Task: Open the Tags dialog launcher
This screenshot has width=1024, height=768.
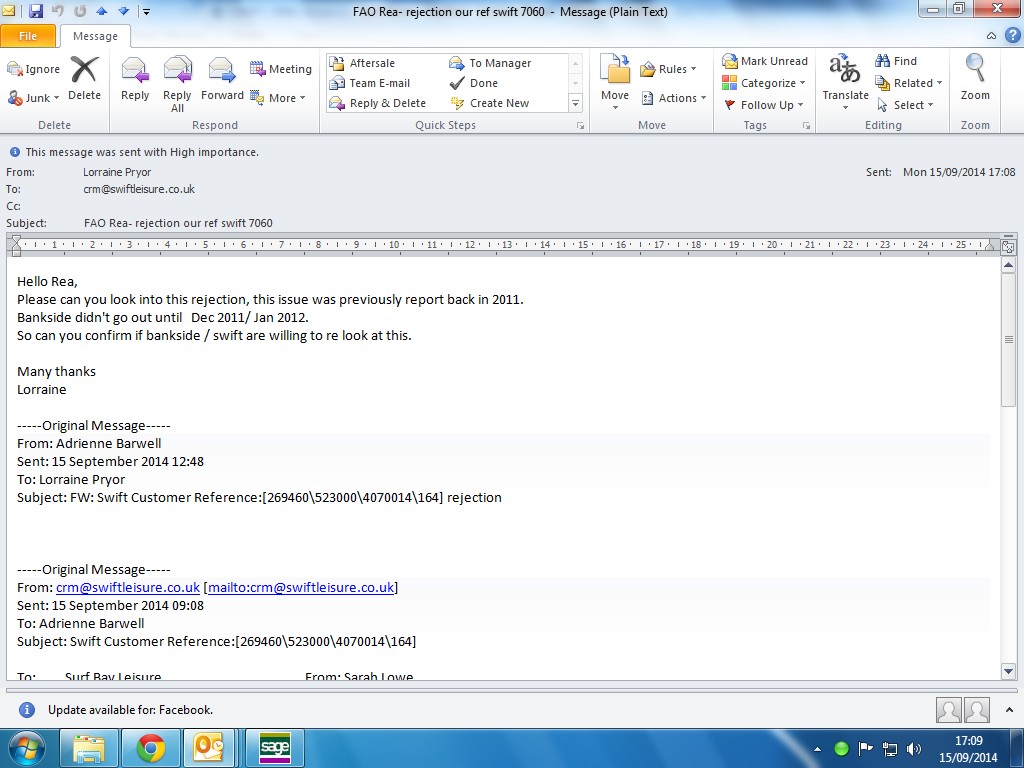Action: coord(807,125)
